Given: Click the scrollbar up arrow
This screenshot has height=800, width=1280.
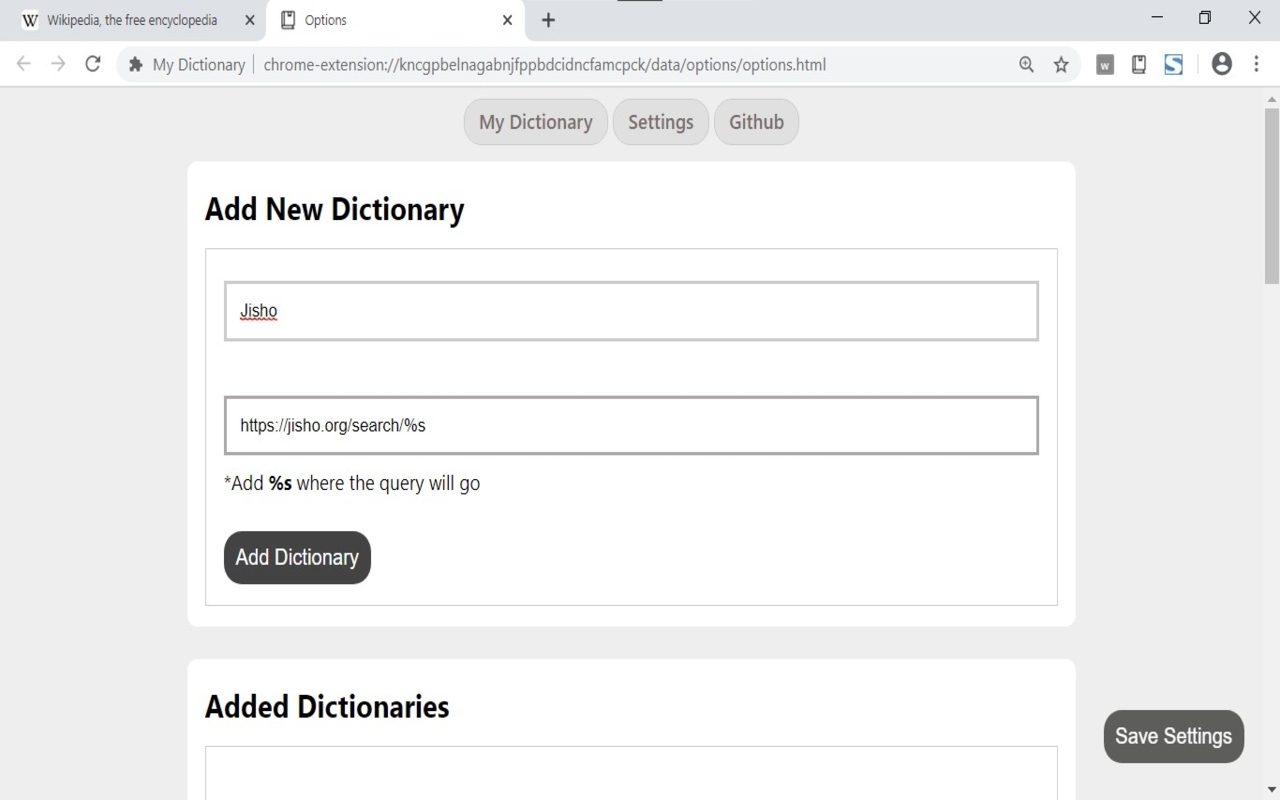Looking at the screenshot, I should 1272,99.
